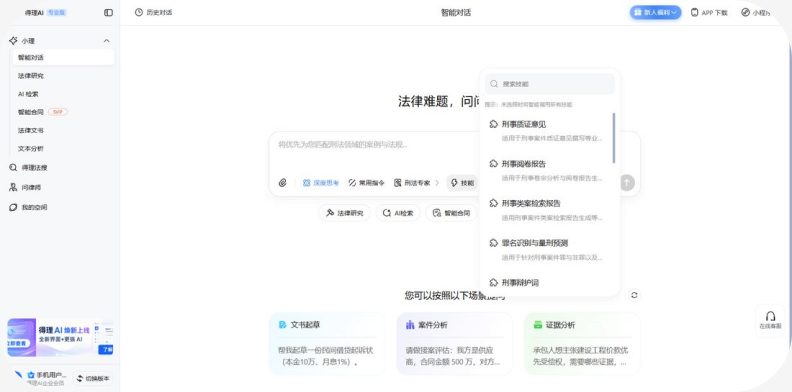Open 在线客服 online support
The height and width of the screenshot is (392, 792).
tap(770, 320)
